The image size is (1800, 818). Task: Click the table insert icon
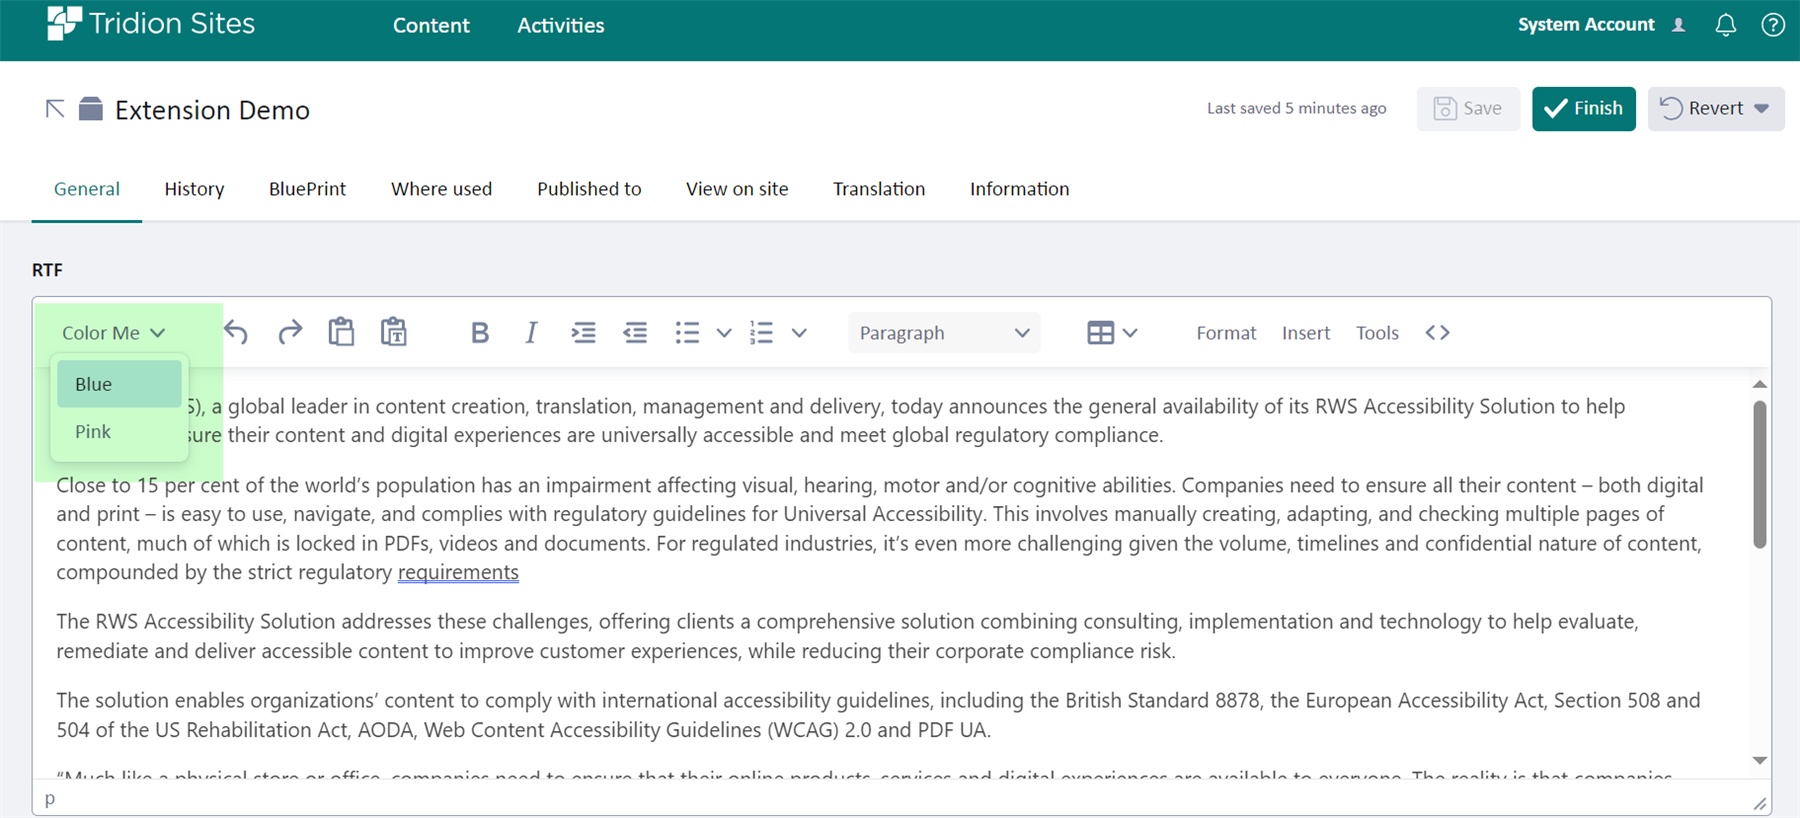1100,333
